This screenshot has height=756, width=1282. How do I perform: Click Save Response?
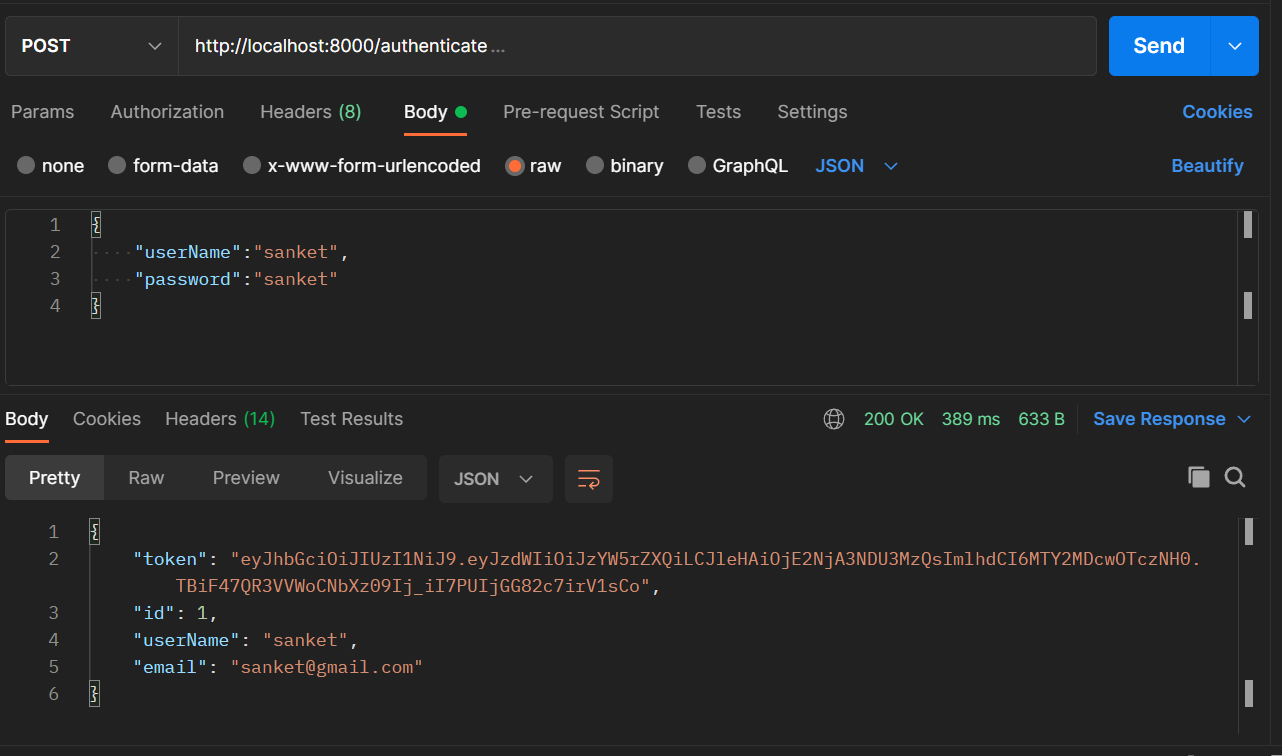pyautogui.click(x=1159, y=419)
